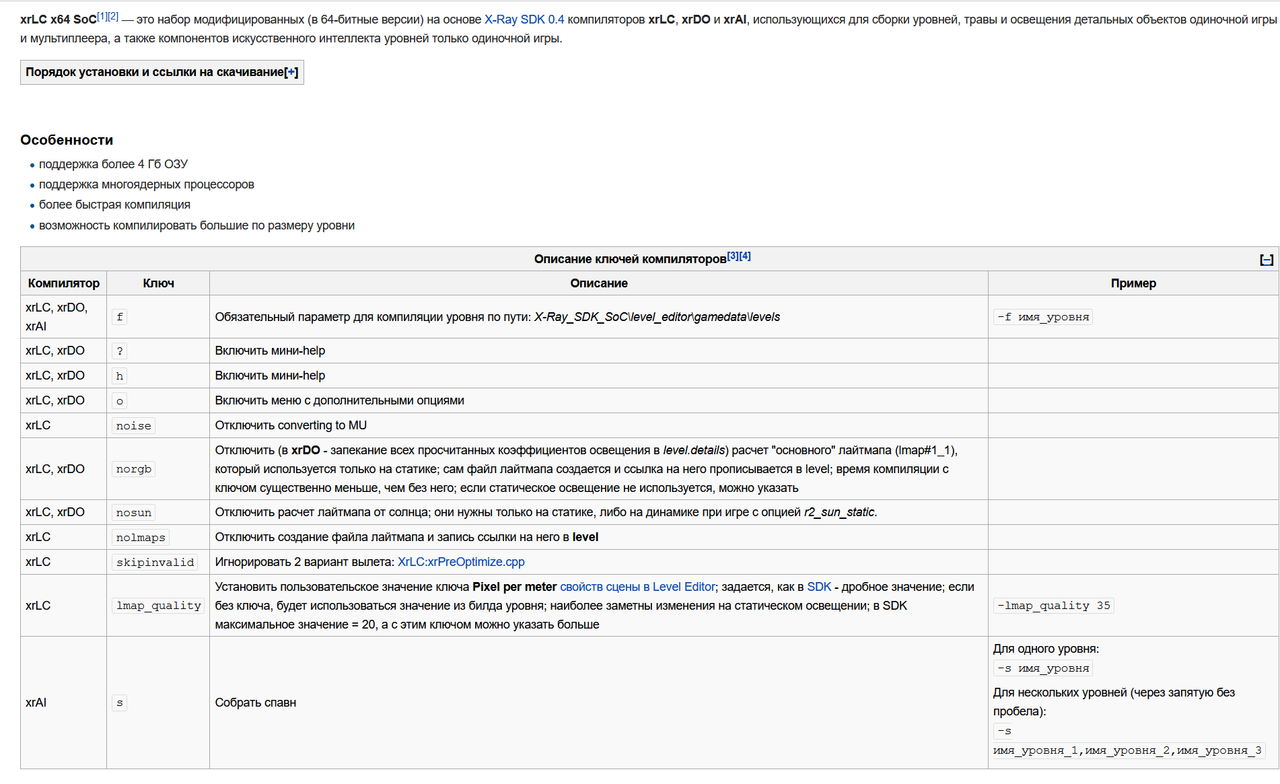Viewport: 1280px width, 784px height.
Task: Select the 'norgb' key cell
Action: [158, 469]
